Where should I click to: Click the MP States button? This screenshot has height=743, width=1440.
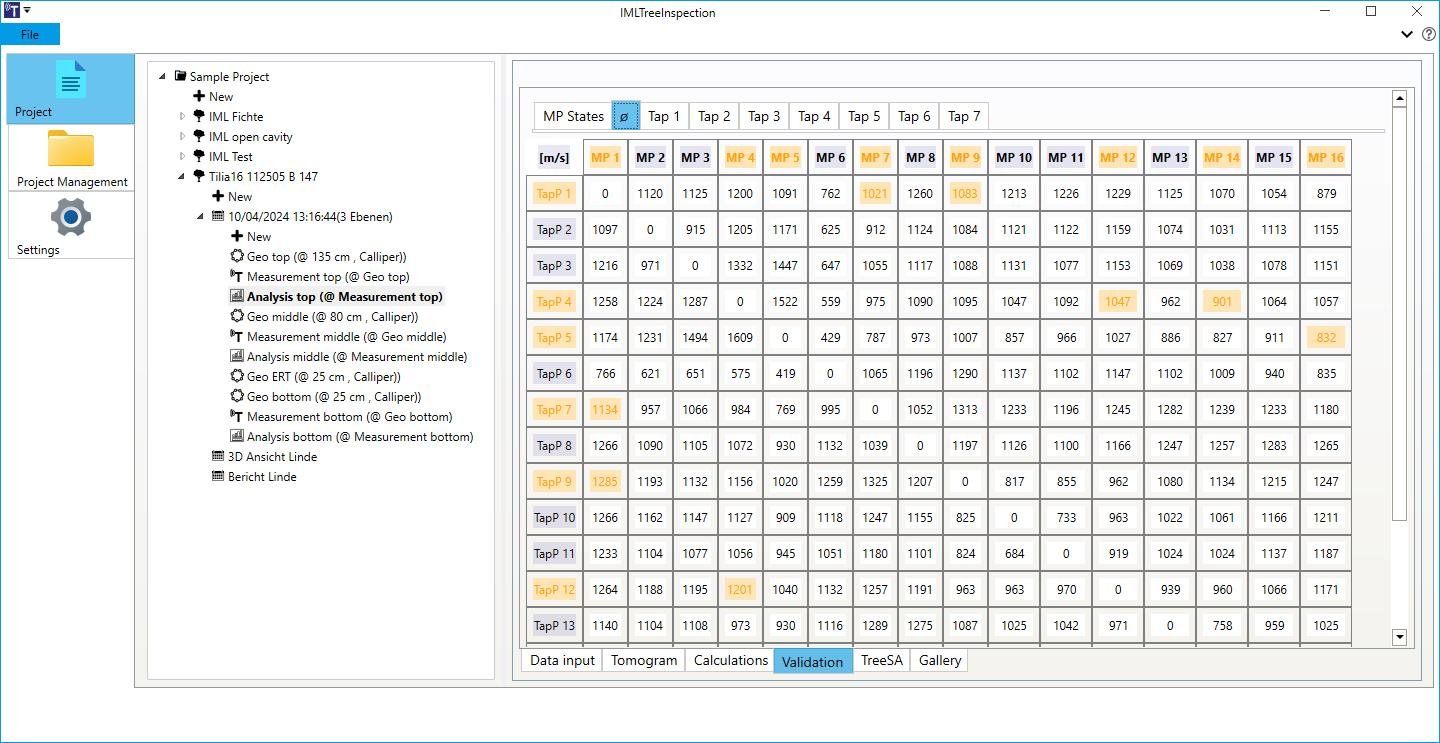tap(573, 116)
